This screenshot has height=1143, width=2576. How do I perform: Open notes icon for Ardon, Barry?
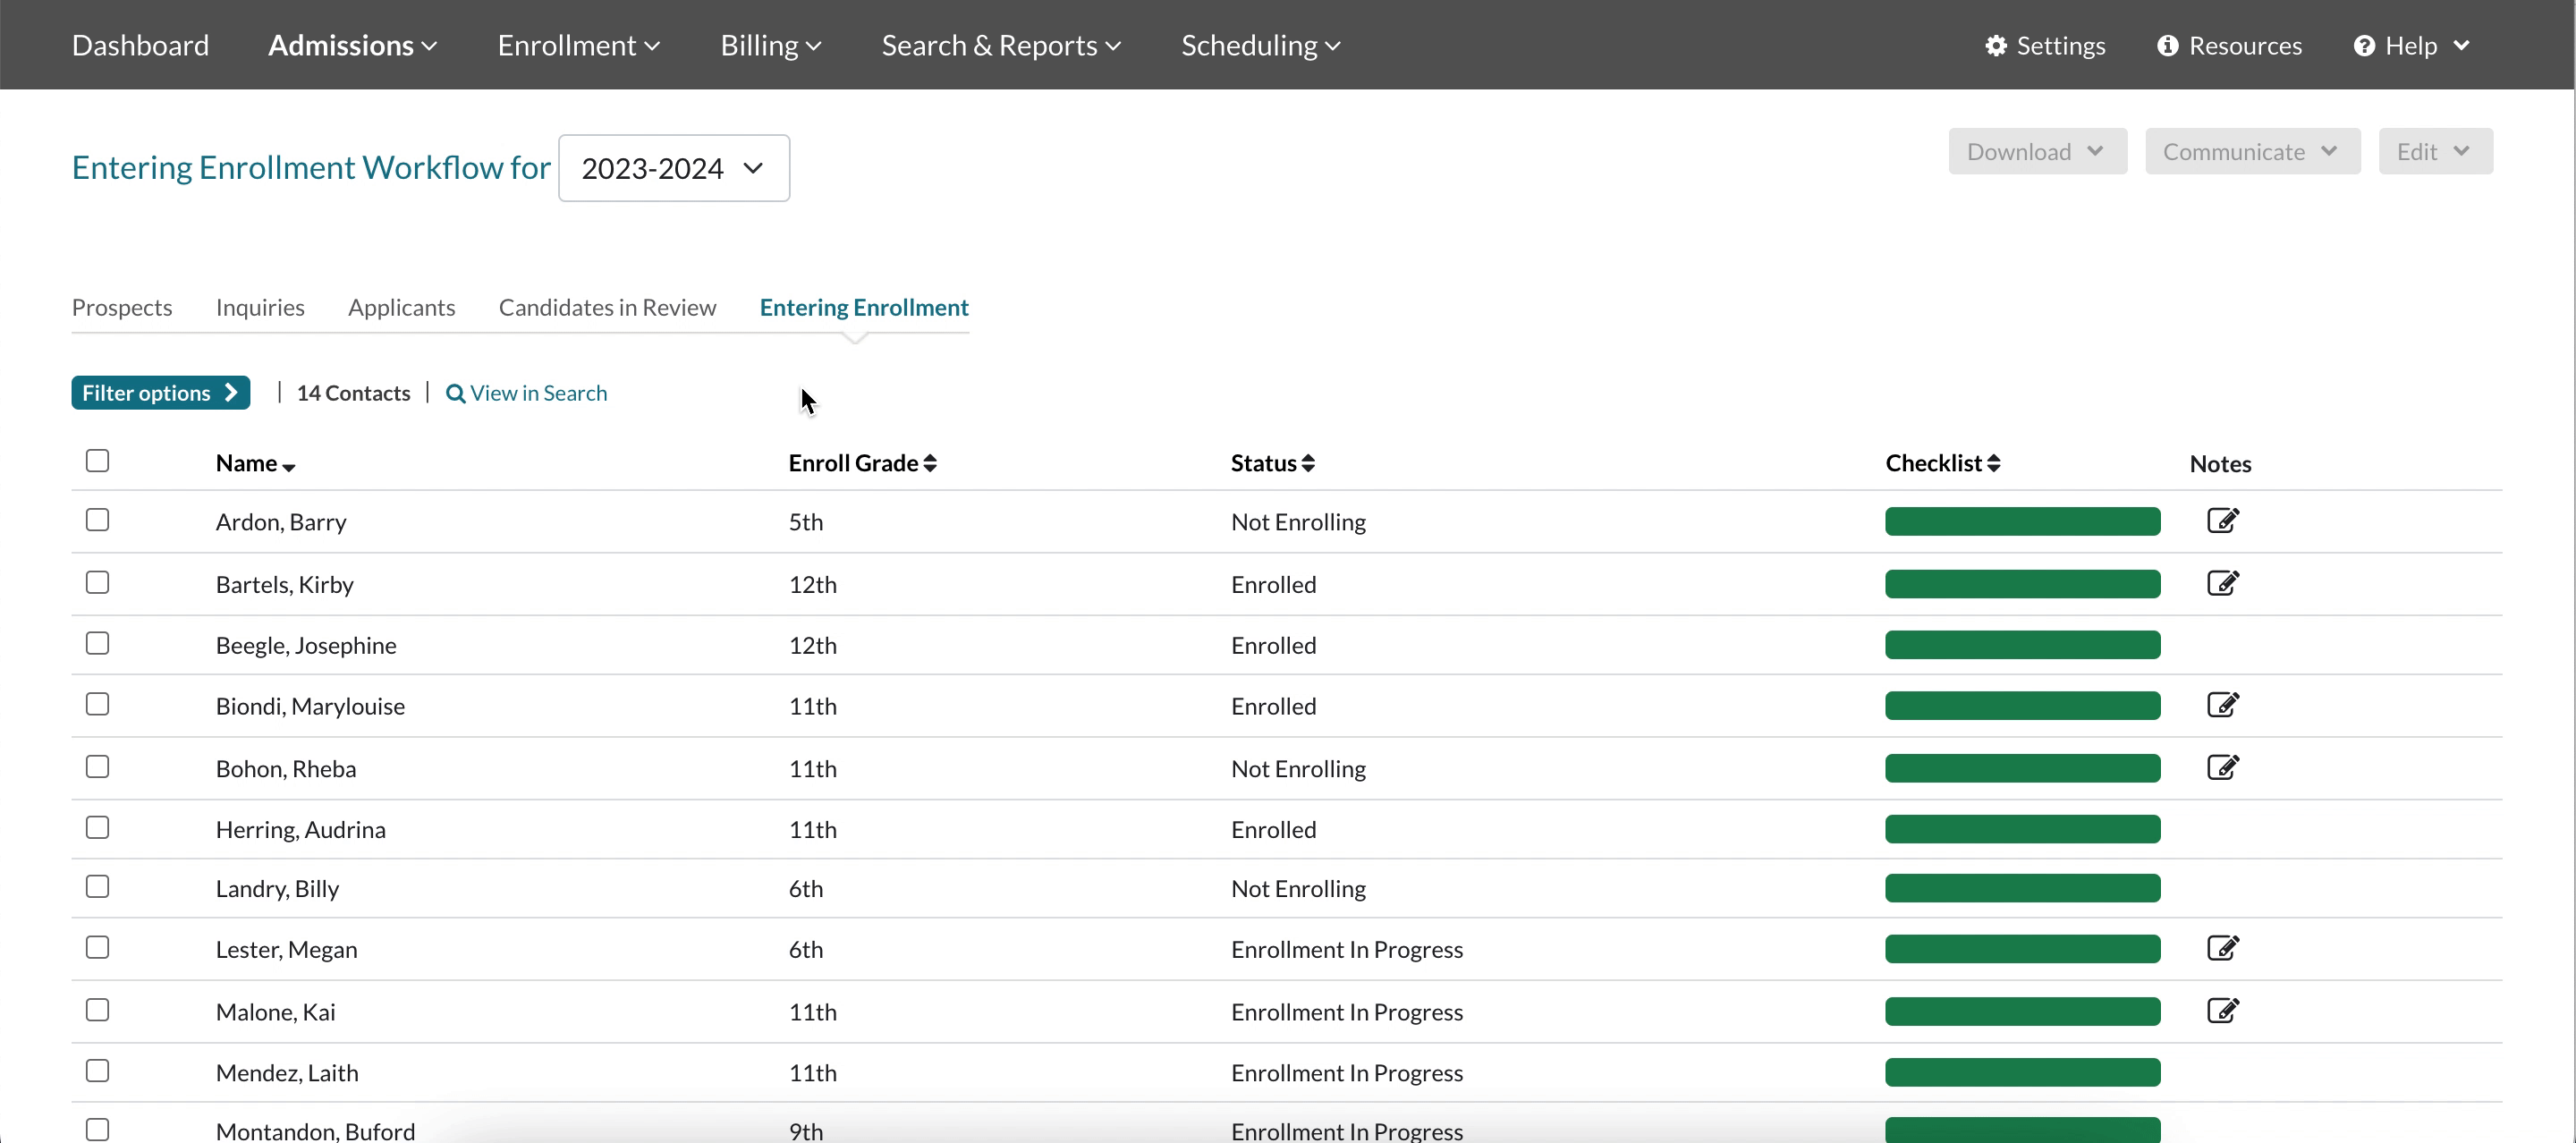2222,521
